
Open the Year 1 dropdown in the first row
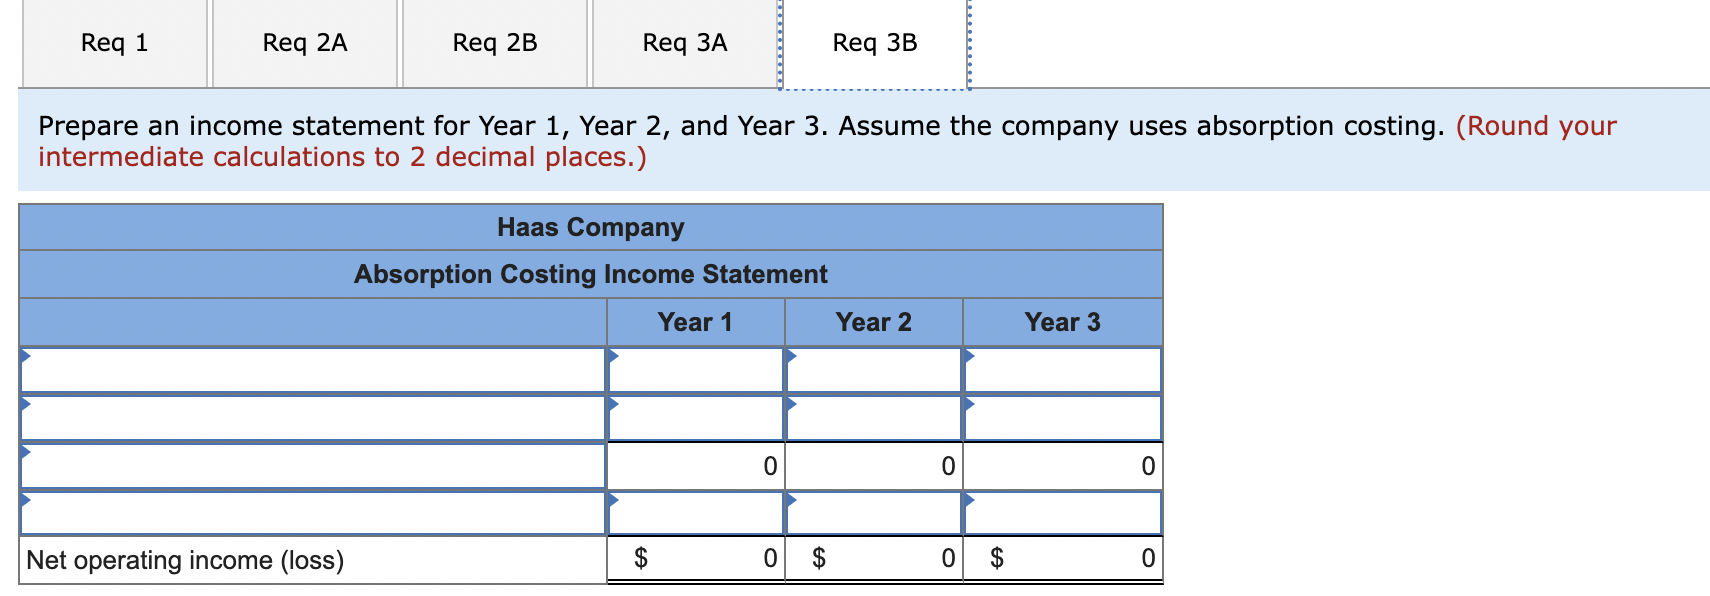pos(697,370)
